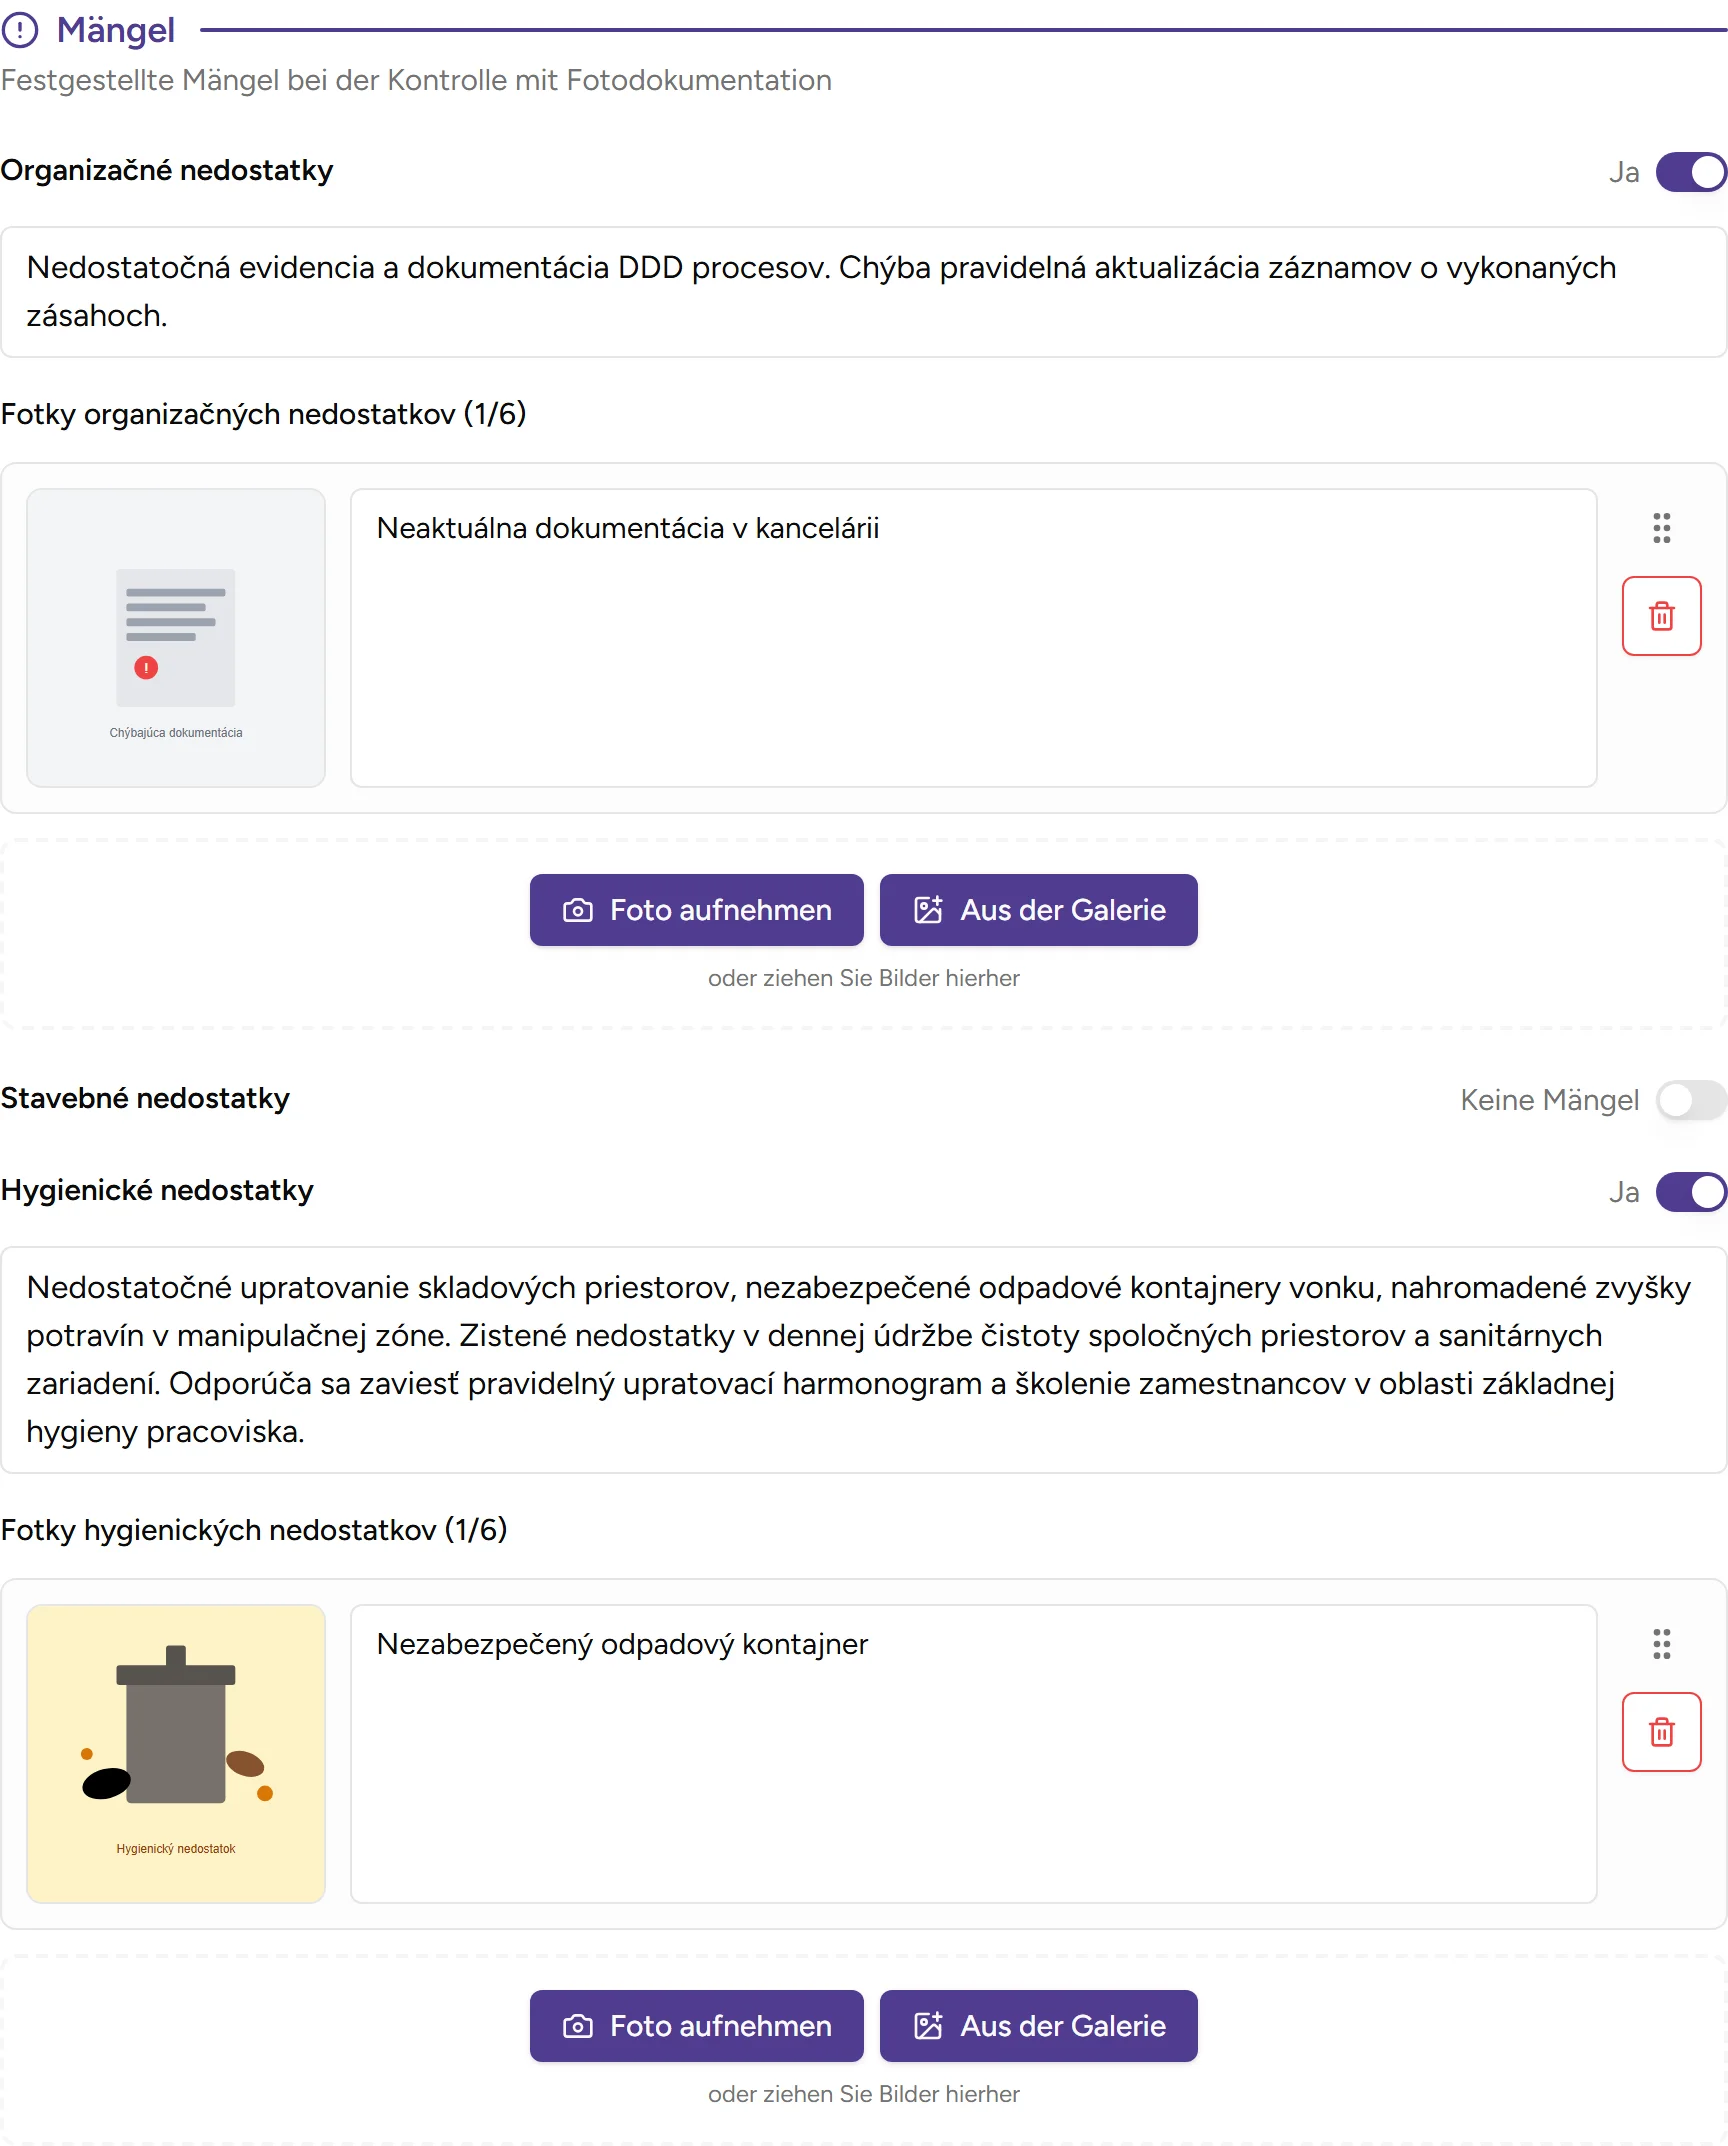Click the Neaktuálna dokumentácia caption field

coord(972,638)
